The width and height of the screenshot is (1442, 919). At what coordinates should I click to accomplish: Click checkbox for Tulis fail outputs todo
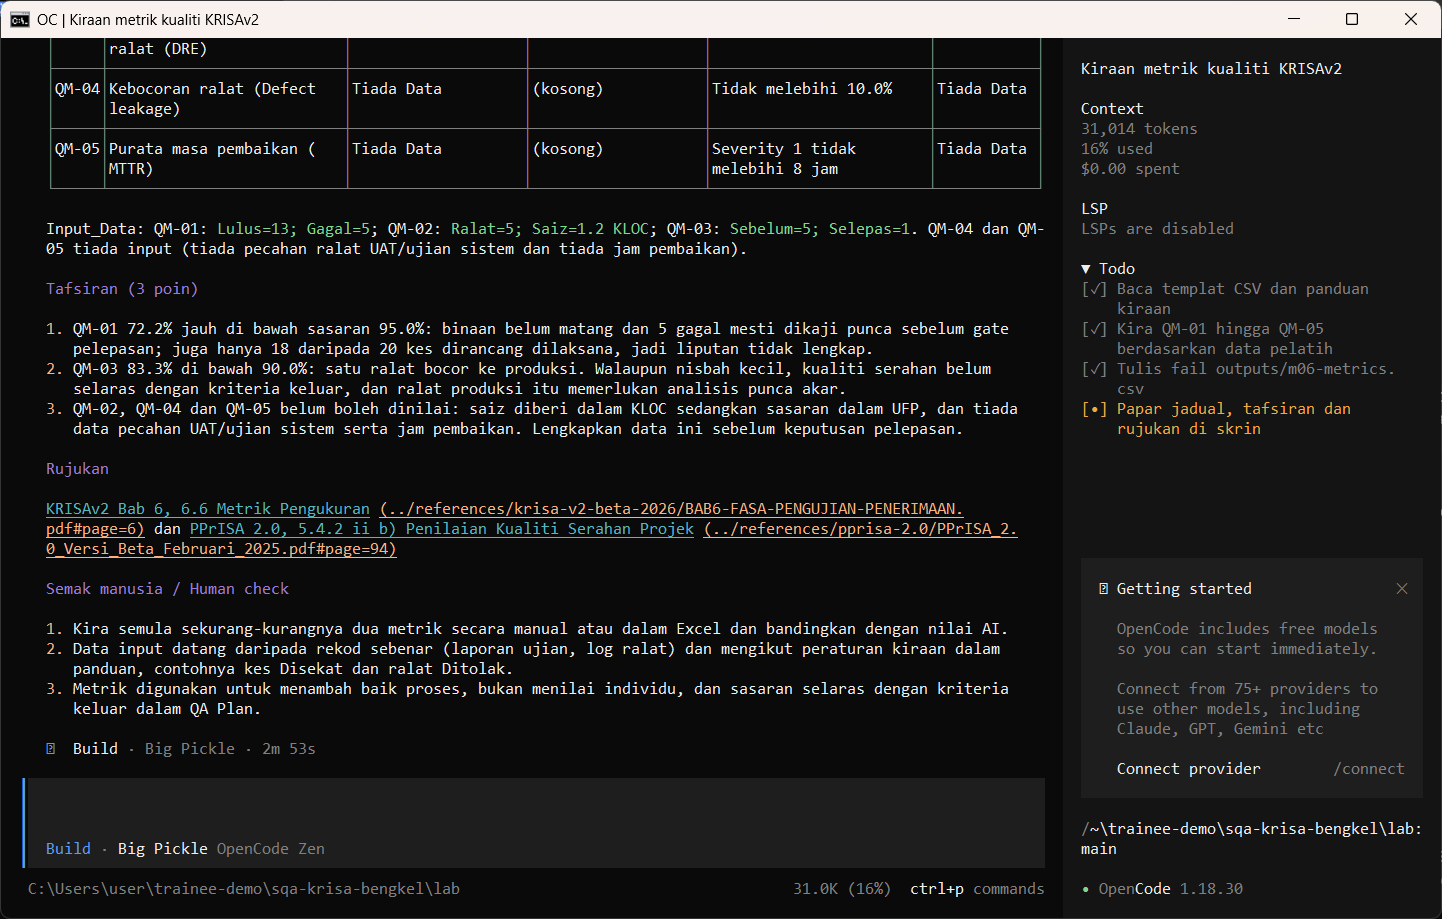(x=1094, y=369)
